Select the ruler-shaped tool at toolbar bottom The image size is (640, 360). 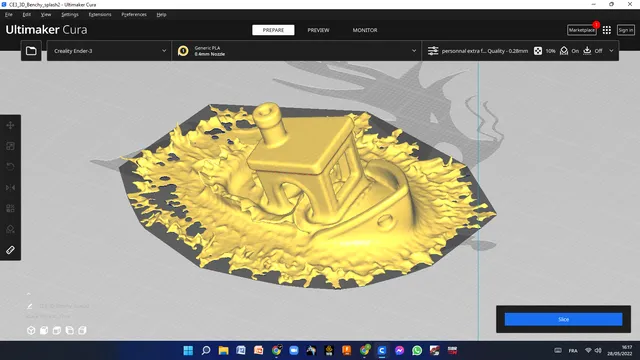tap(11, 250)
